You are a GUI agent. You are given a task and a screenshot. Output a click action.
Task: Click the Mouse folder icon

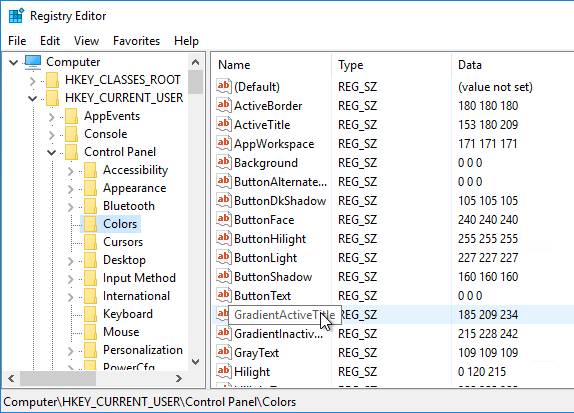pos(90,332)
